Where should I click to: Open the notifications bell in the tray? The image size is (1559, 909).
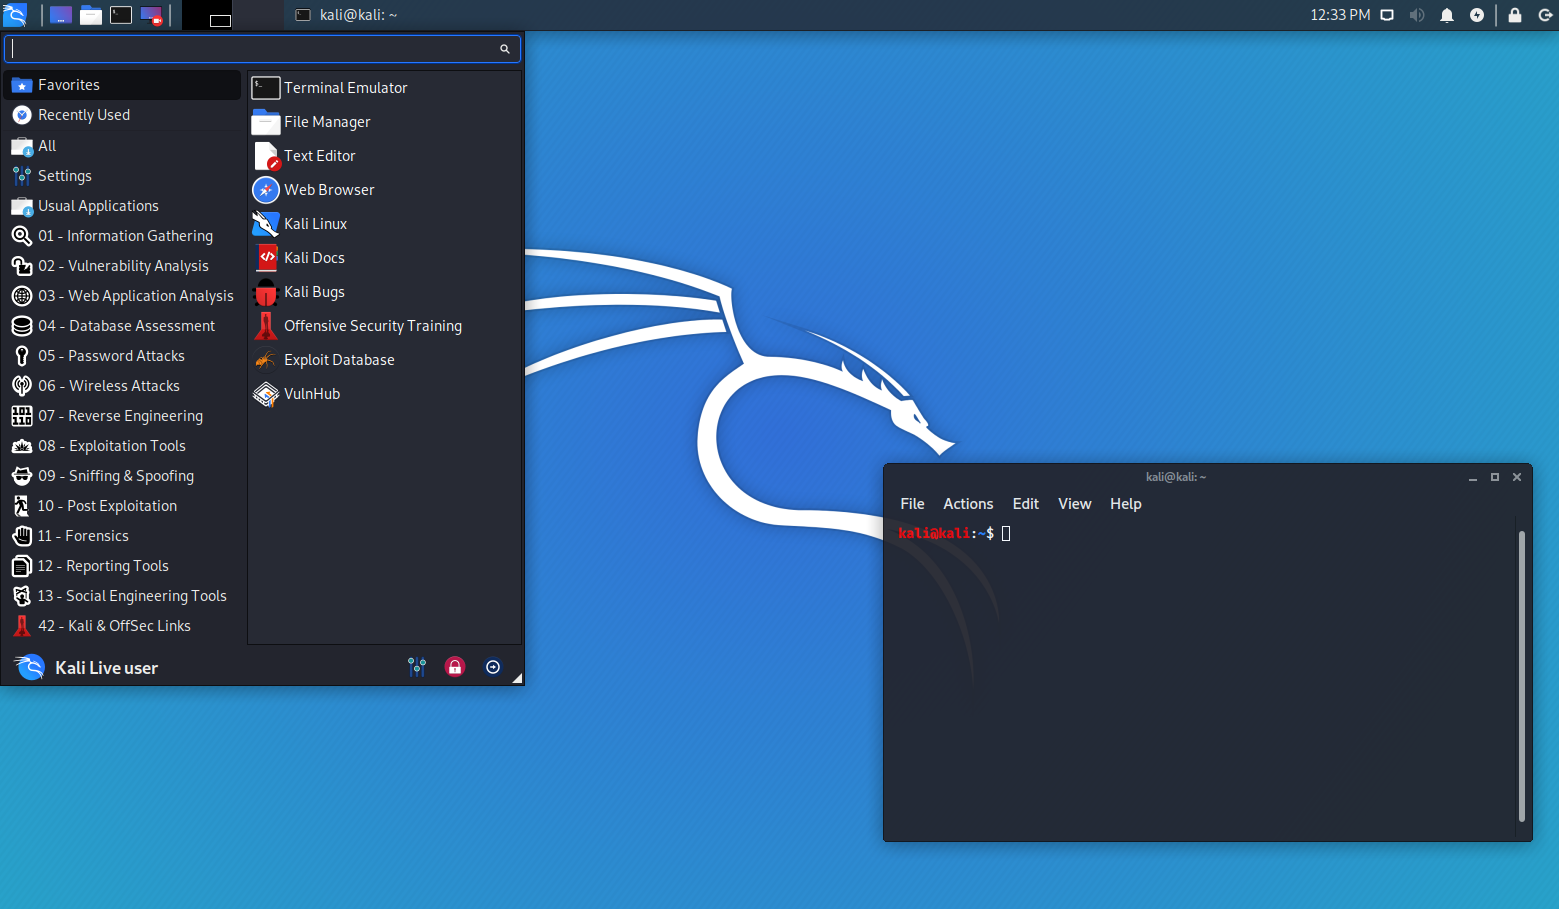(x=1447, y=15)
